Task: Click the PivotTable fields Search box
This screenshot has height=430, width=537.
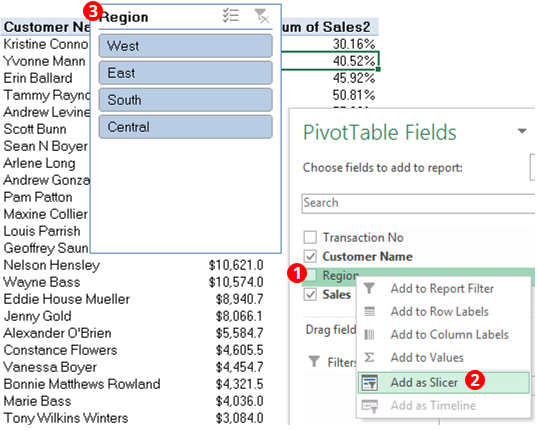Action: [x=418, y=203]
